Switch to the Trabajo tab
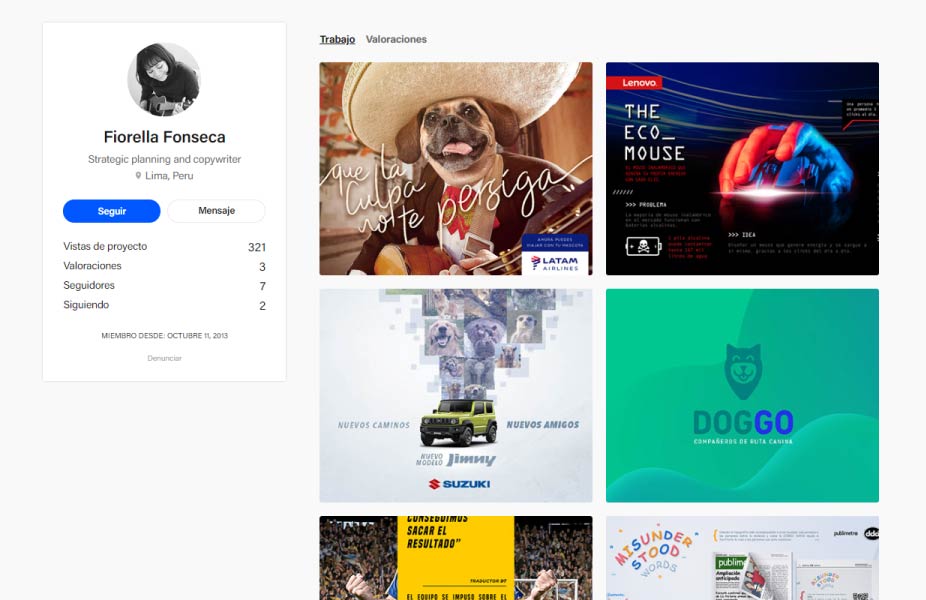The width and height of the screenshot is (926, 600). (337, 40)
